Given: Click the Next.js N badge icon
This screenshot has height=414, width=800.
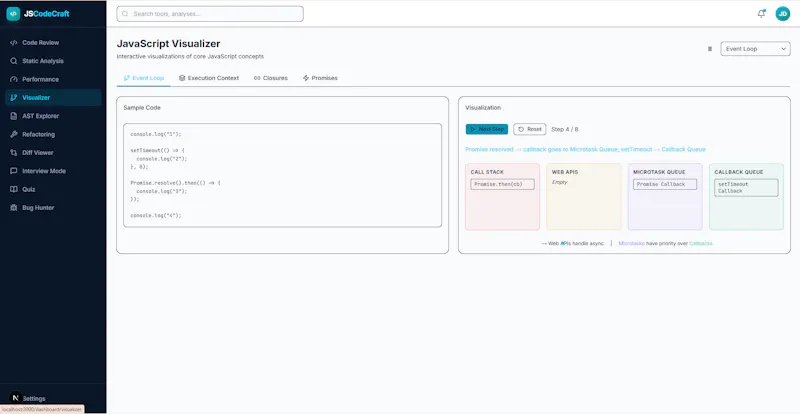Looking at the screenshot, I should (x=16, y=397).
